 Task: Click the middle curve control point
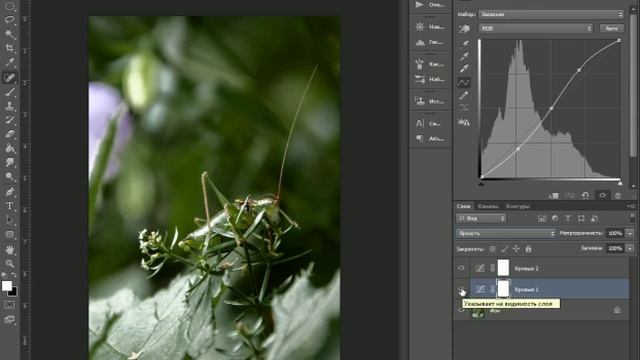coord(551,108)
